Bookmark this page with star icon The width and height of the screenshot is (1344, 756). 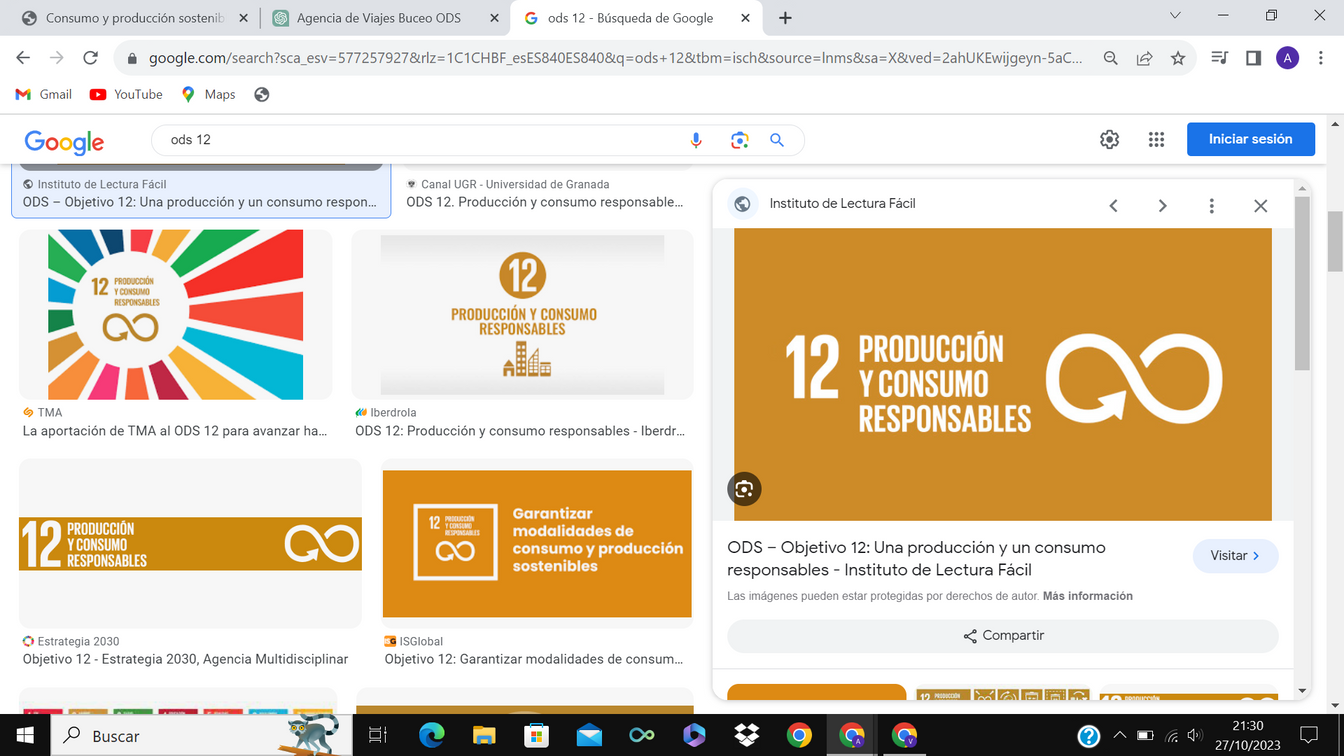[x=1178, y=58]
